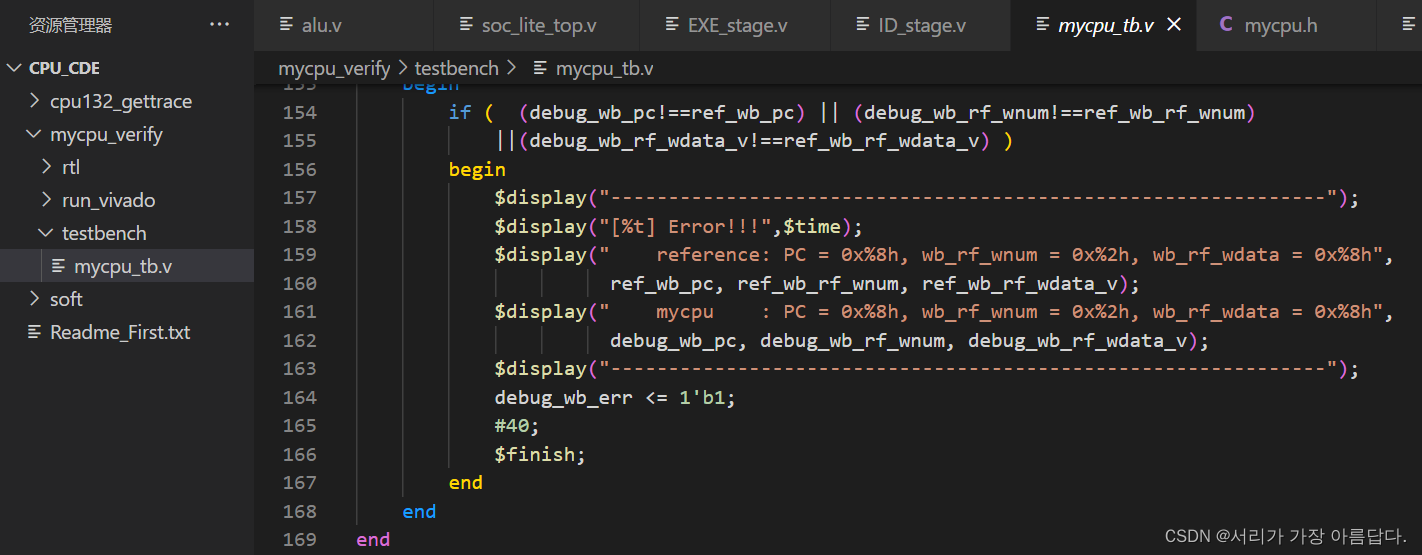Click the begin keyword on line 156
Viewport: 1422px width, 555px height.
[x=477, y=169]
